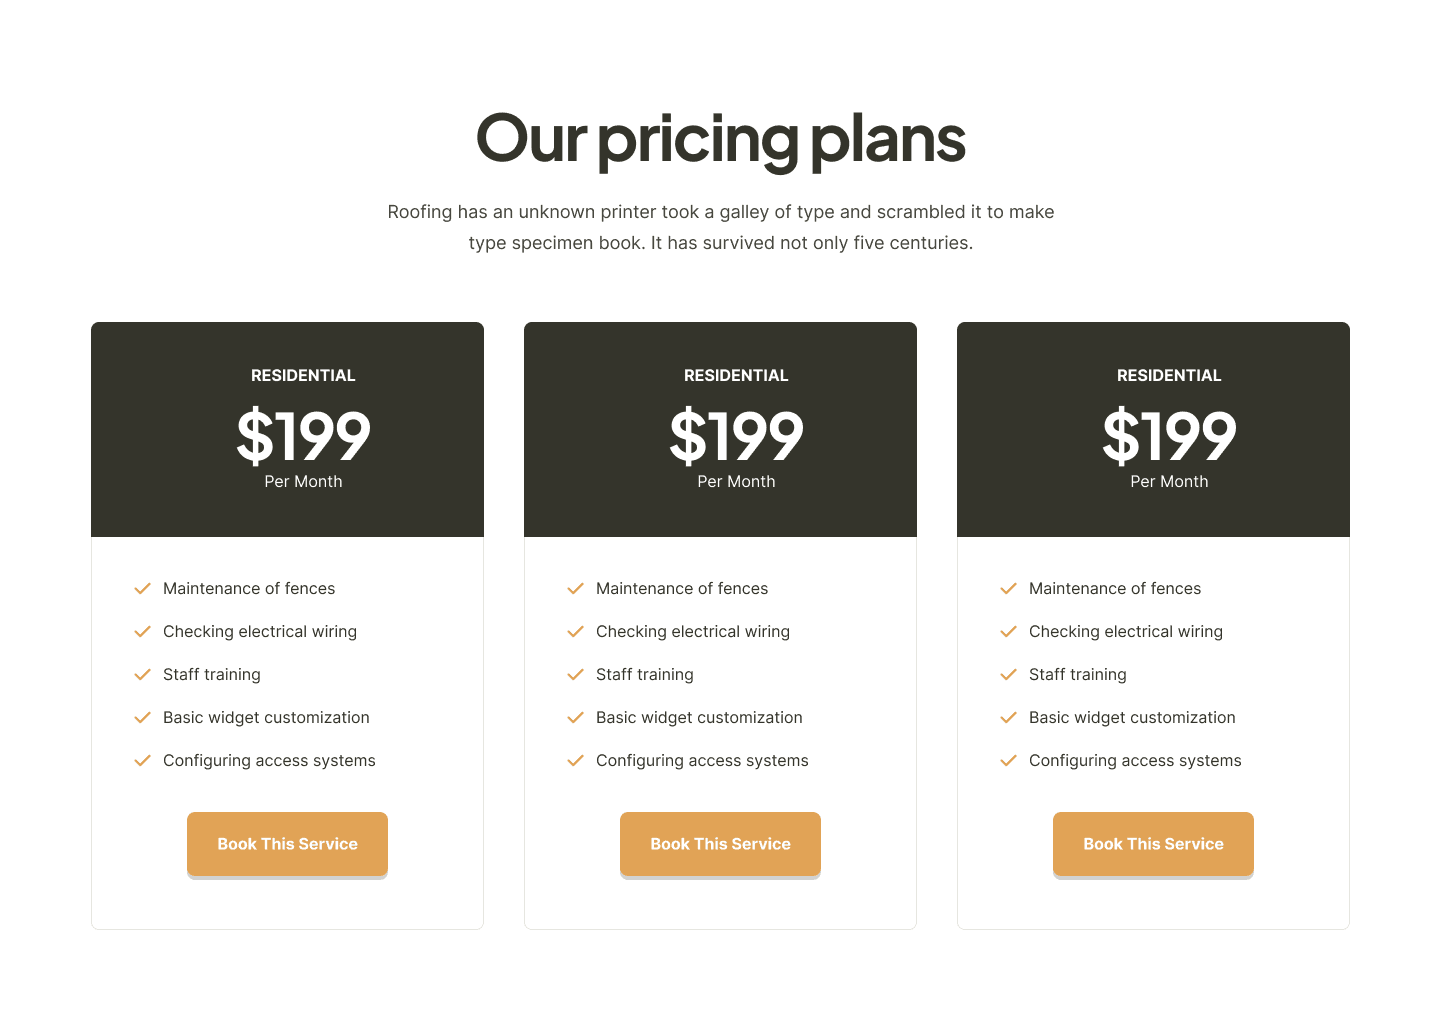Screen dimensions: 1440x1028
Task: Click the Our pricing plans heading
Action: (720, 140)
